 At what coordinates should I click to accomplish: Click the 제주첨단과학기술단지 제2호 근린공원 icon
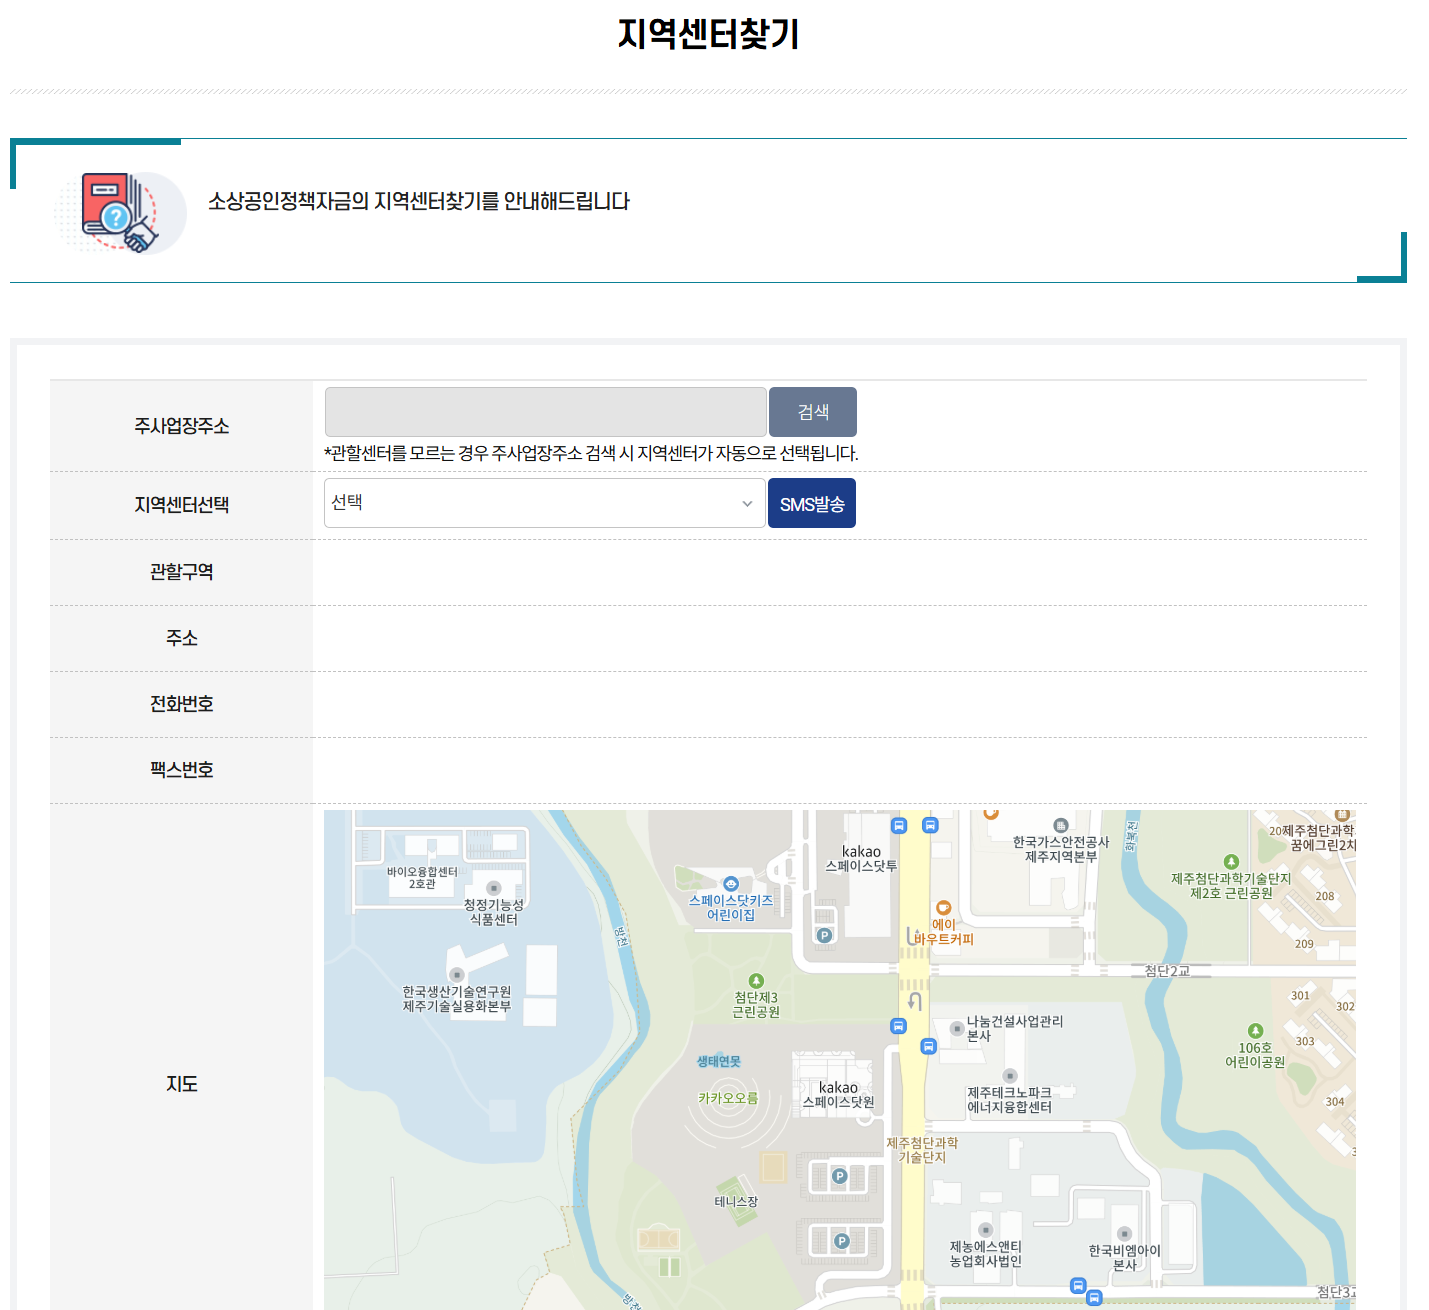[1231, 862]
